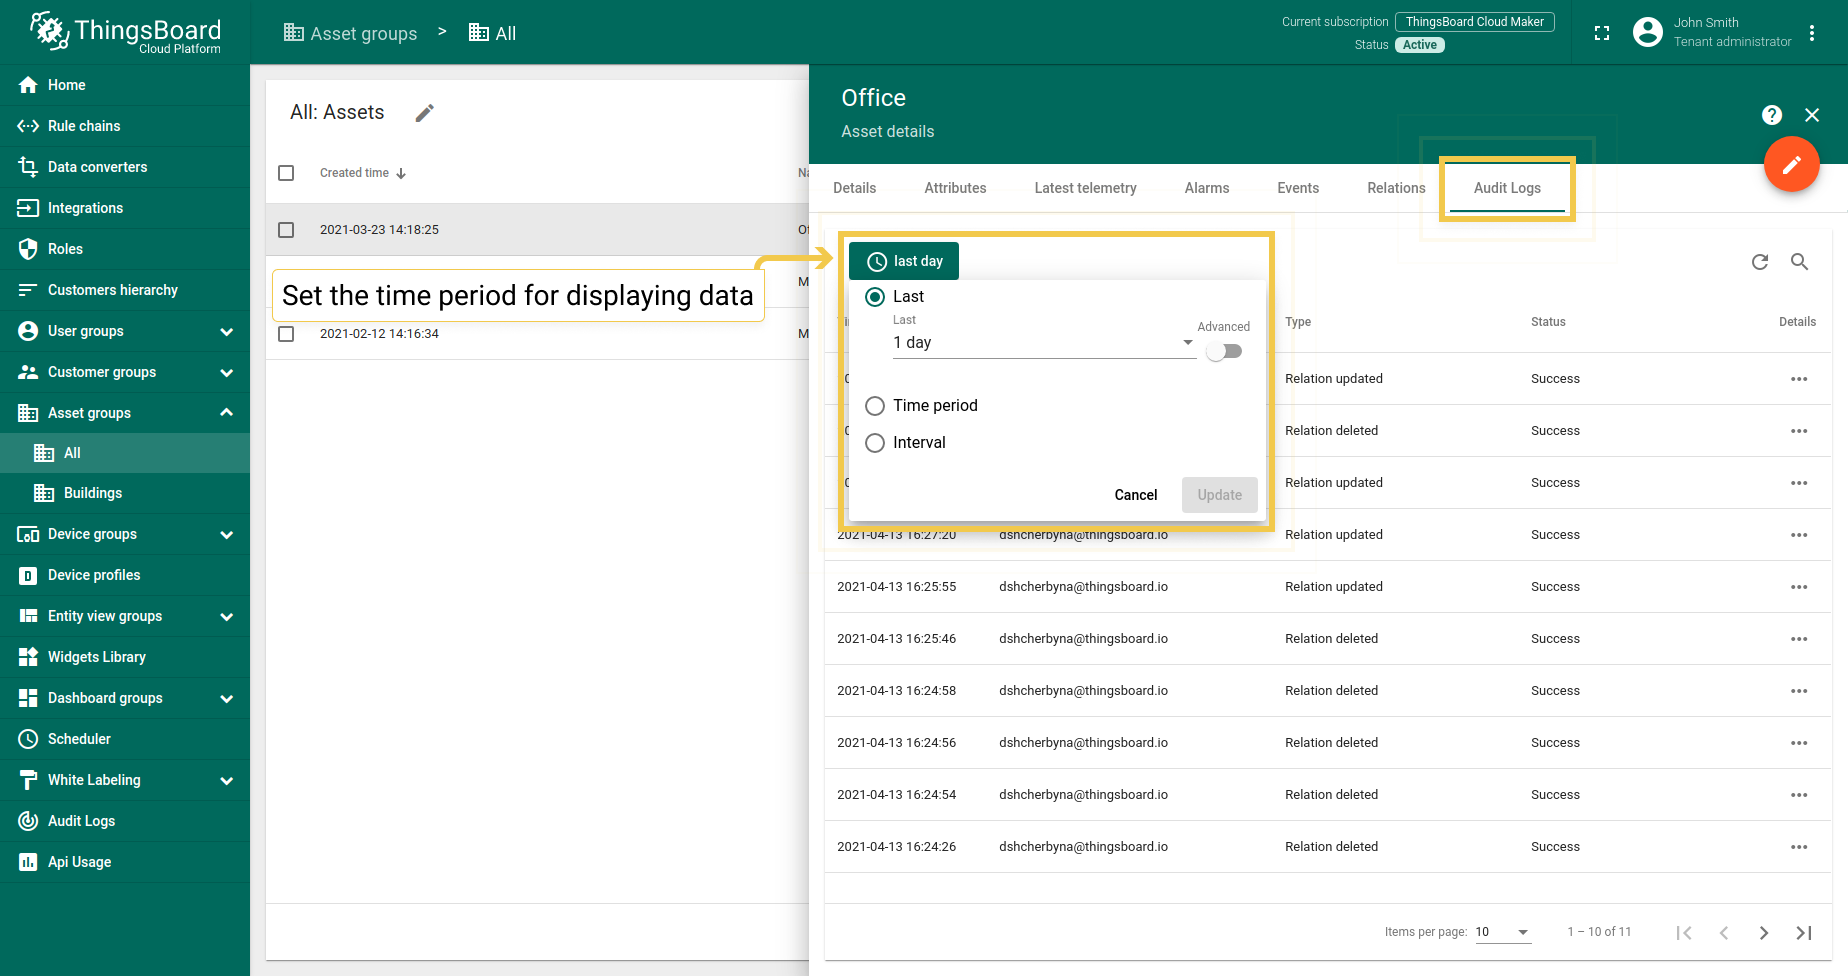This screenshot has width=1848, height=976.
Task: Open Rule chains icon in sidebar
Action: [x=28, y=126]
